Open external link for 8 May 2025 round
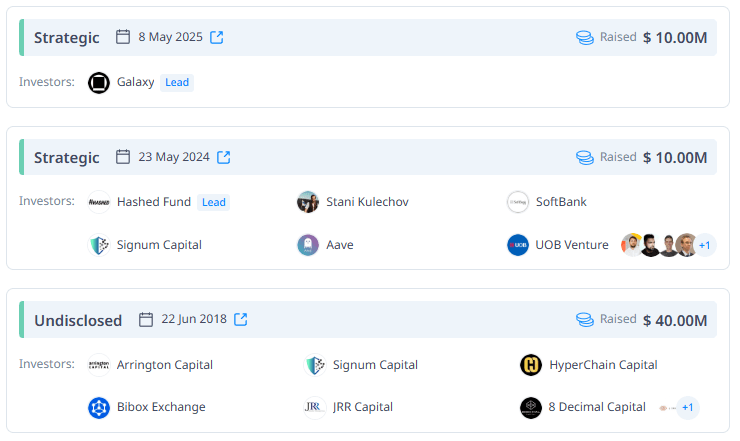 216,37
